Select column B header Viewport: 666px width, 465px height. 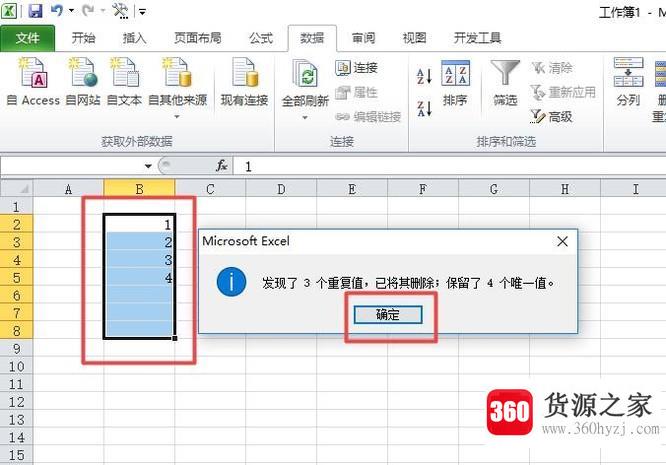(139, 189)
